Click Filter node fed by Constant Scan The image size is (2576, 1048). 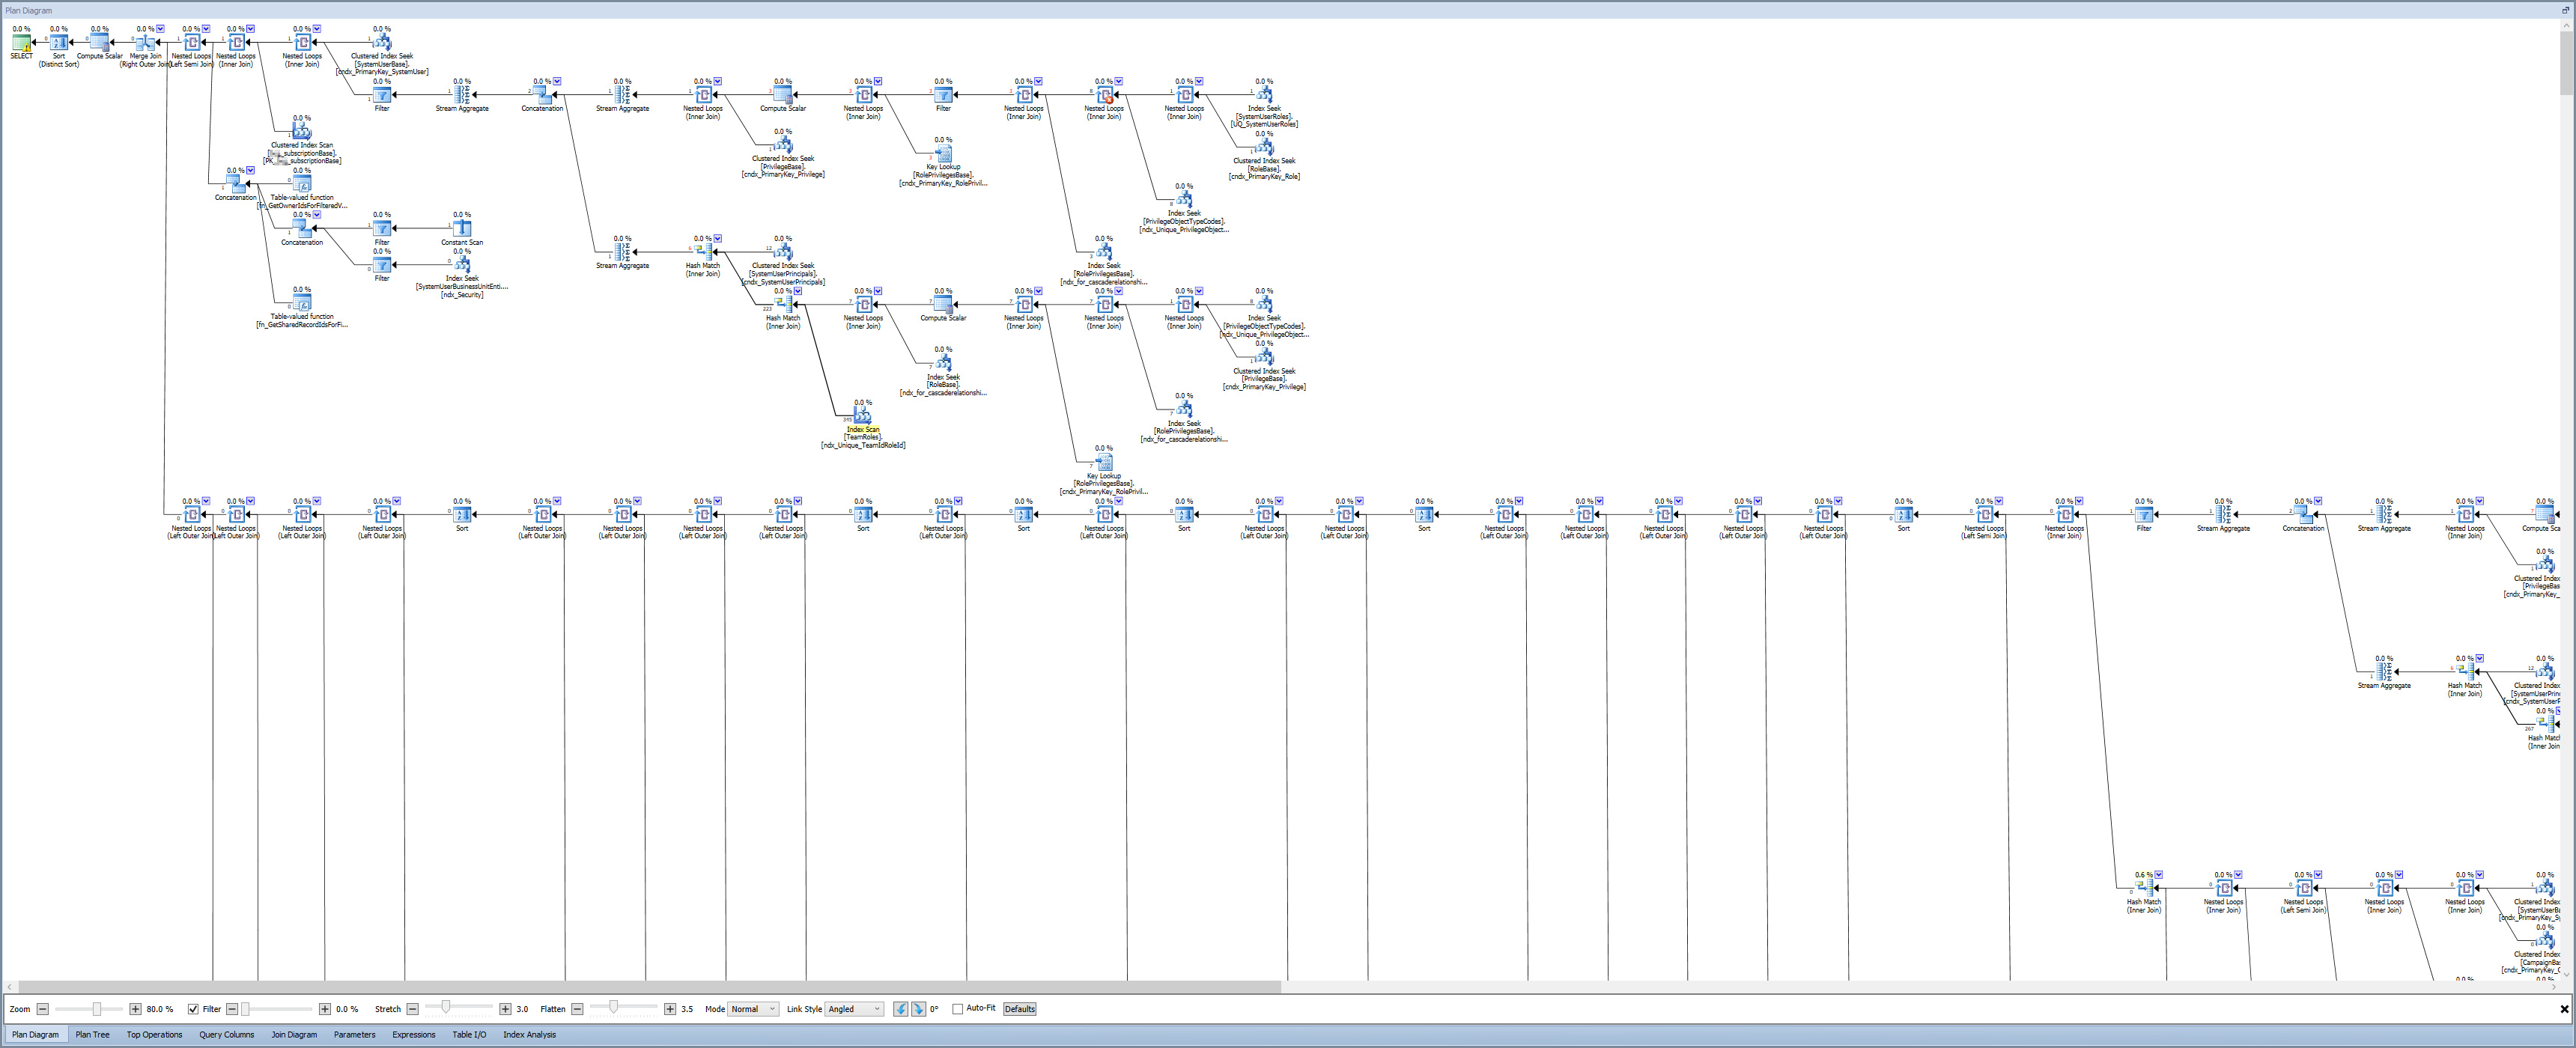click(x=382, y=229)
